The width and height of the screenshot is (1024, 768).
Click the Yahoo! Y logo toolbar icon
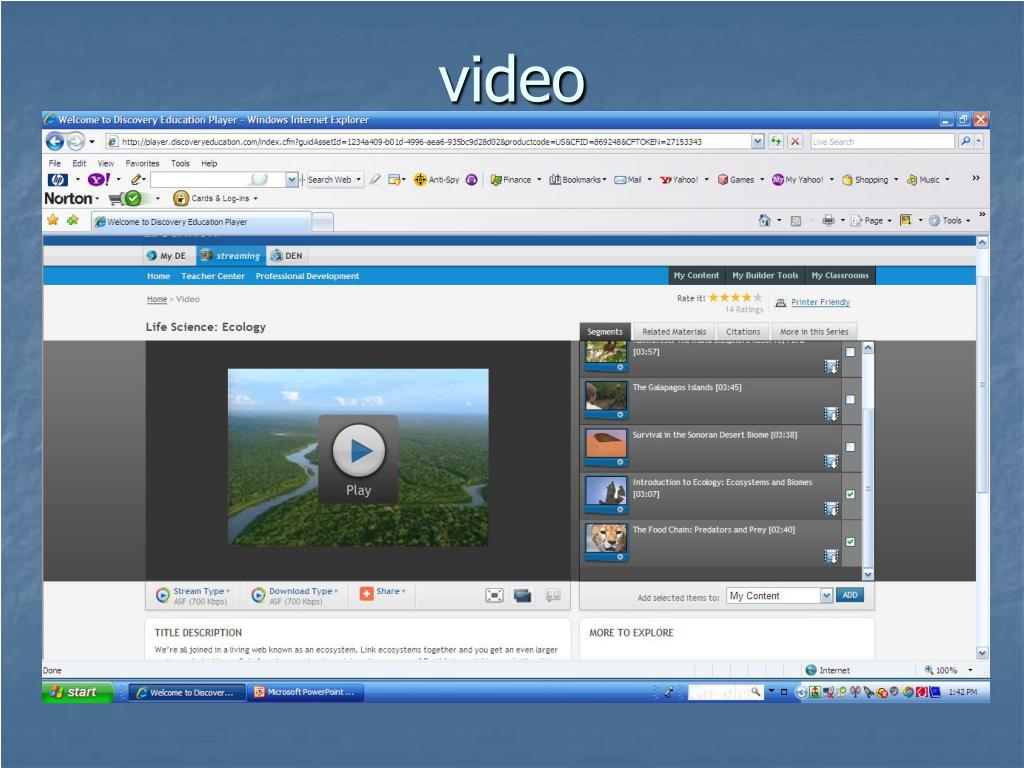(x=99, y=180)
